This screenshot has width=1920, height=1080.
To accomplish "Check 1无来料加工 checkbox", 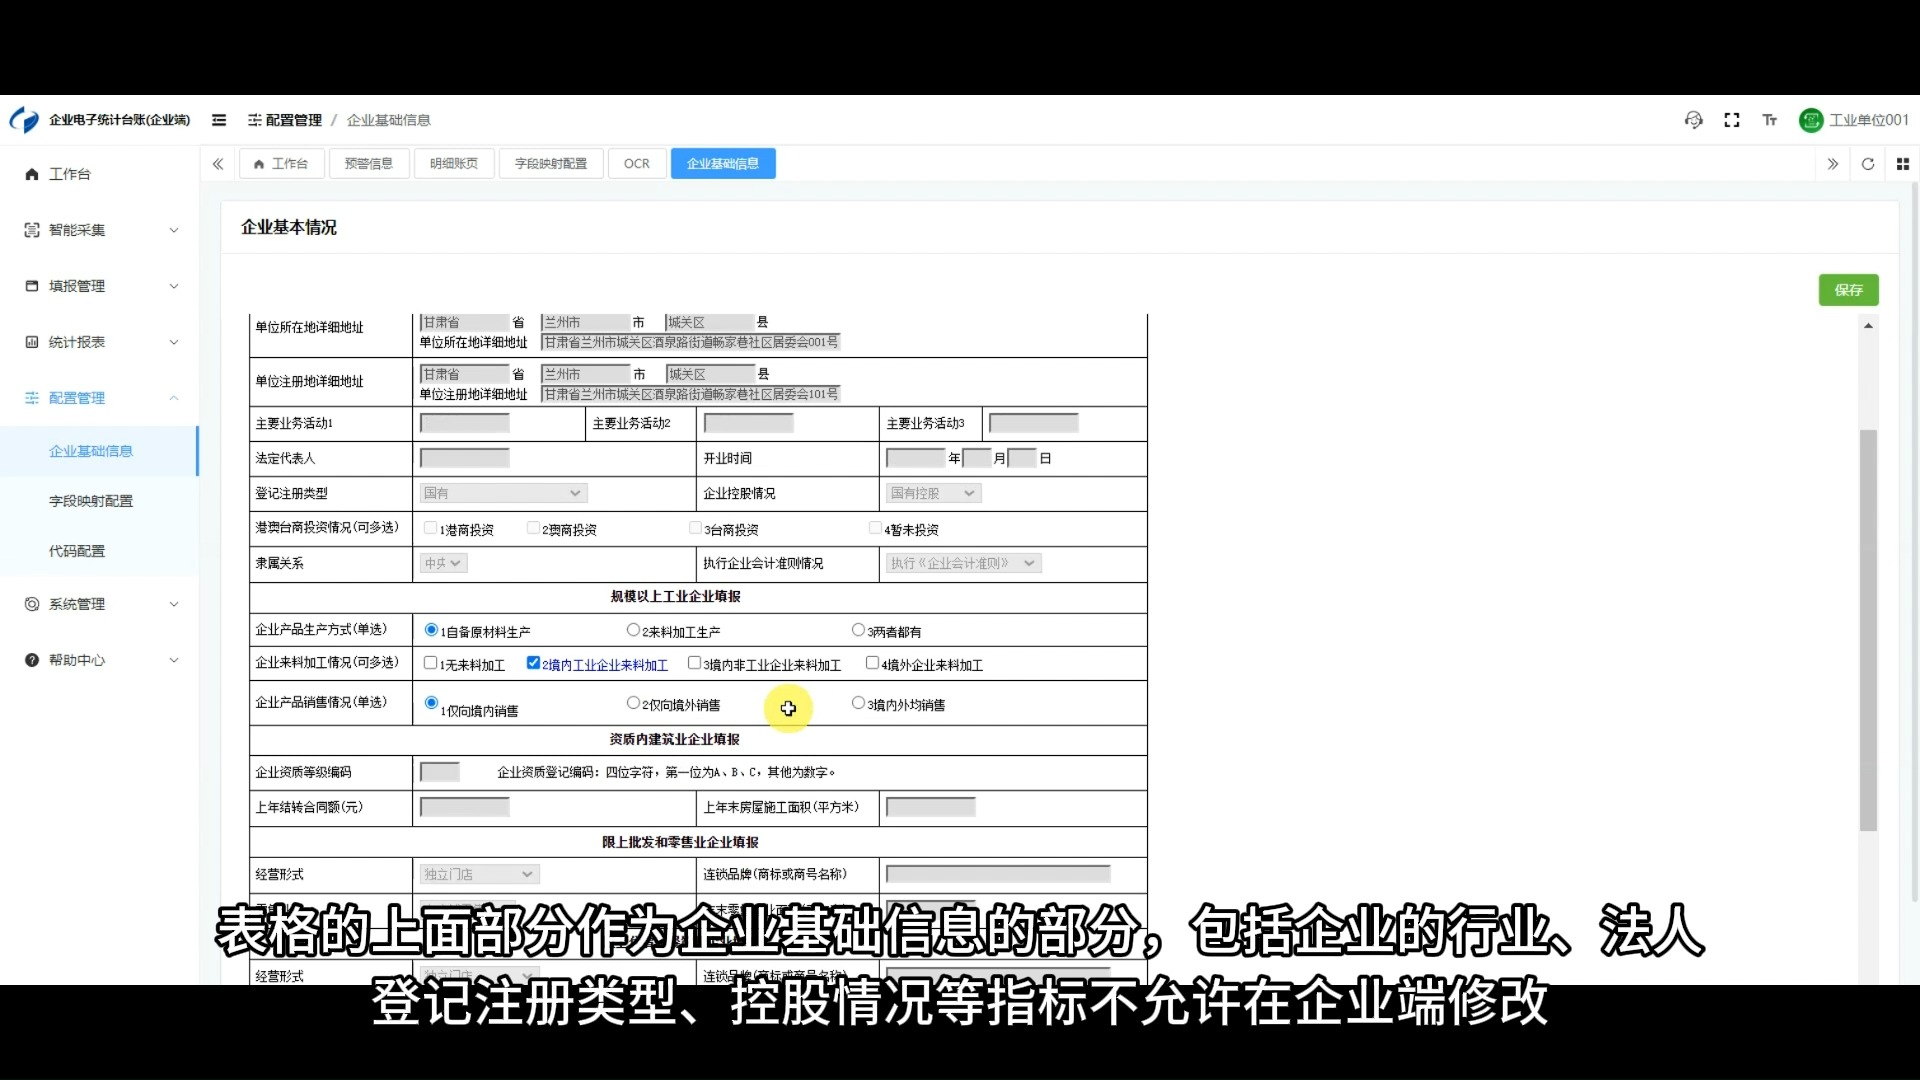I will click(431, 663).
